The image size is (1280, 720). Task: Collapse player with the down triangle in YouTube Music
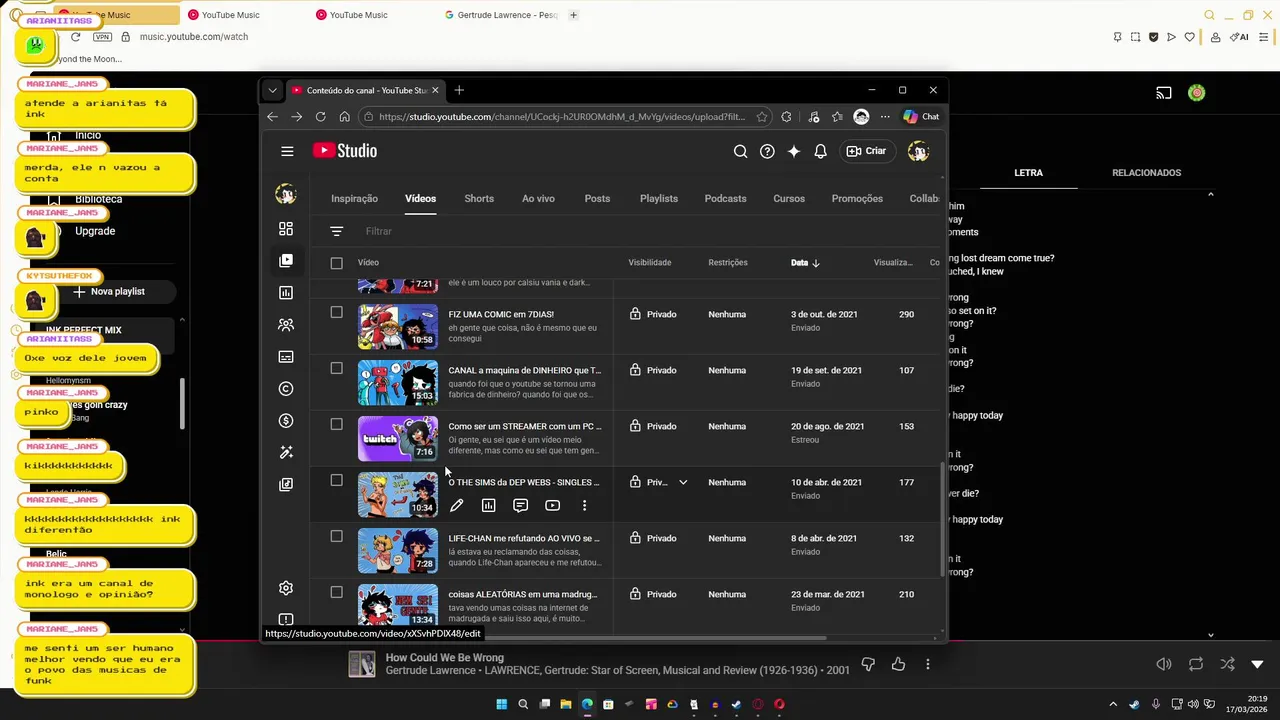point(1258,664)
